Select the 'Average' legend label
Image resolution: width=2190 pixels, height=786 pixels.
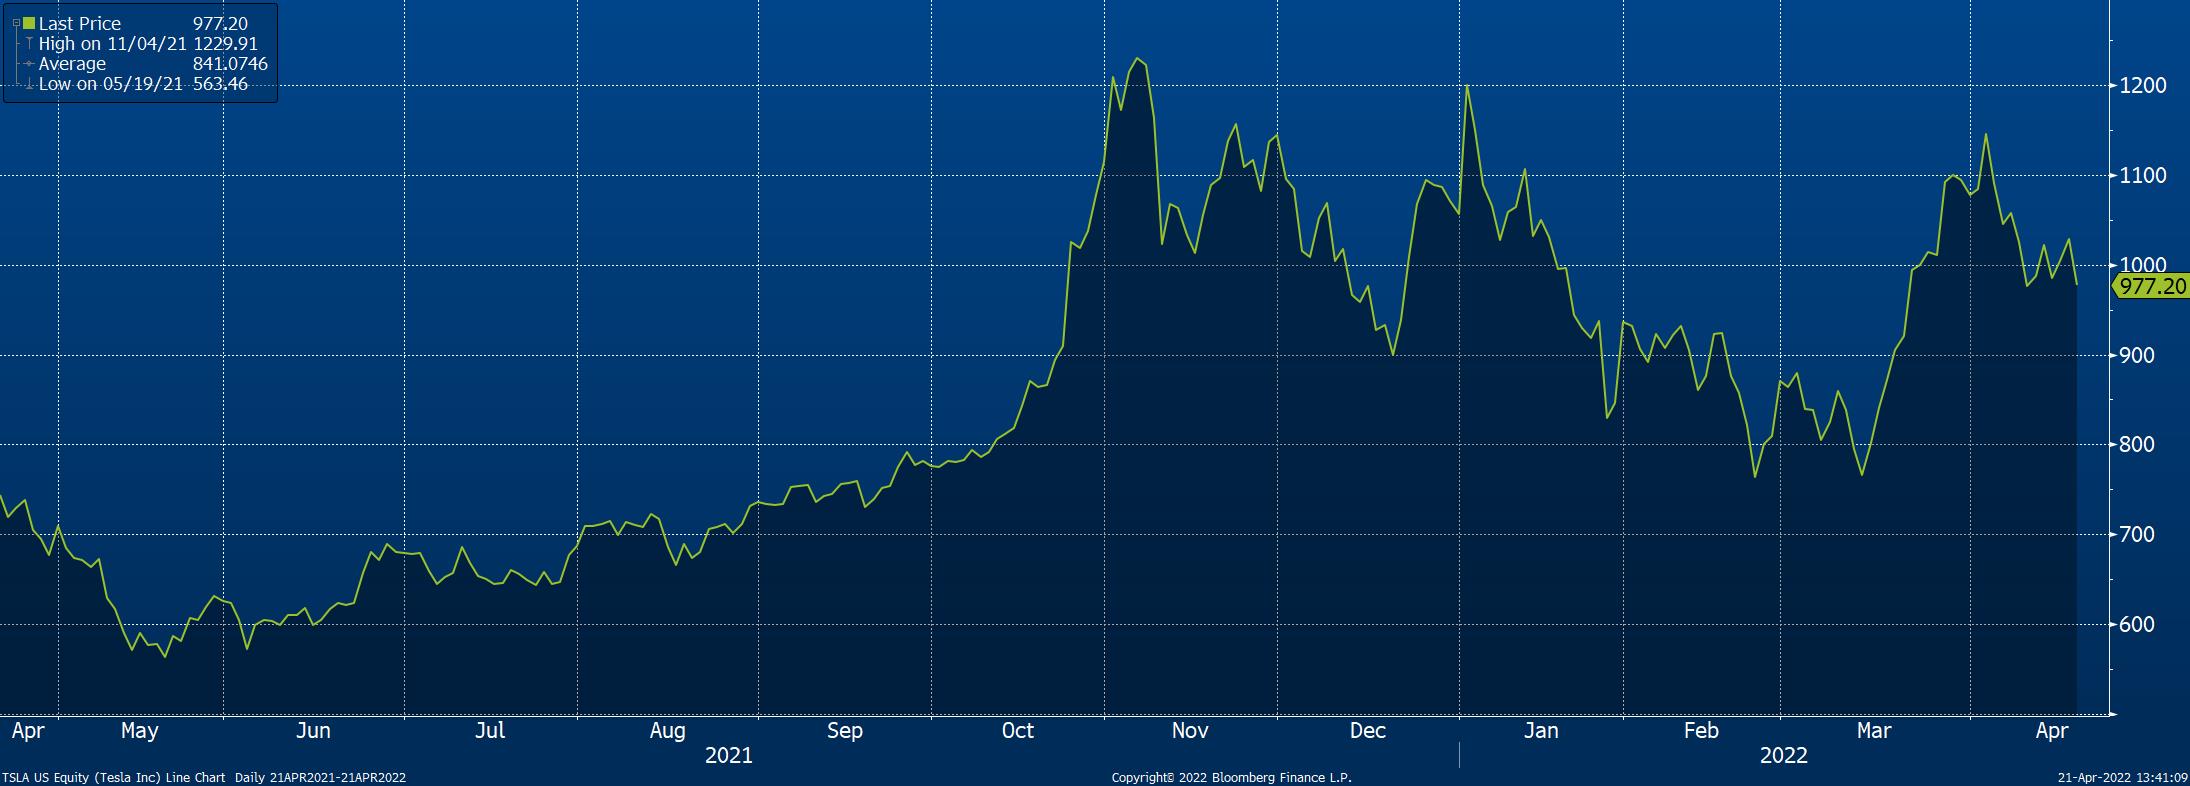pos(72,64)
